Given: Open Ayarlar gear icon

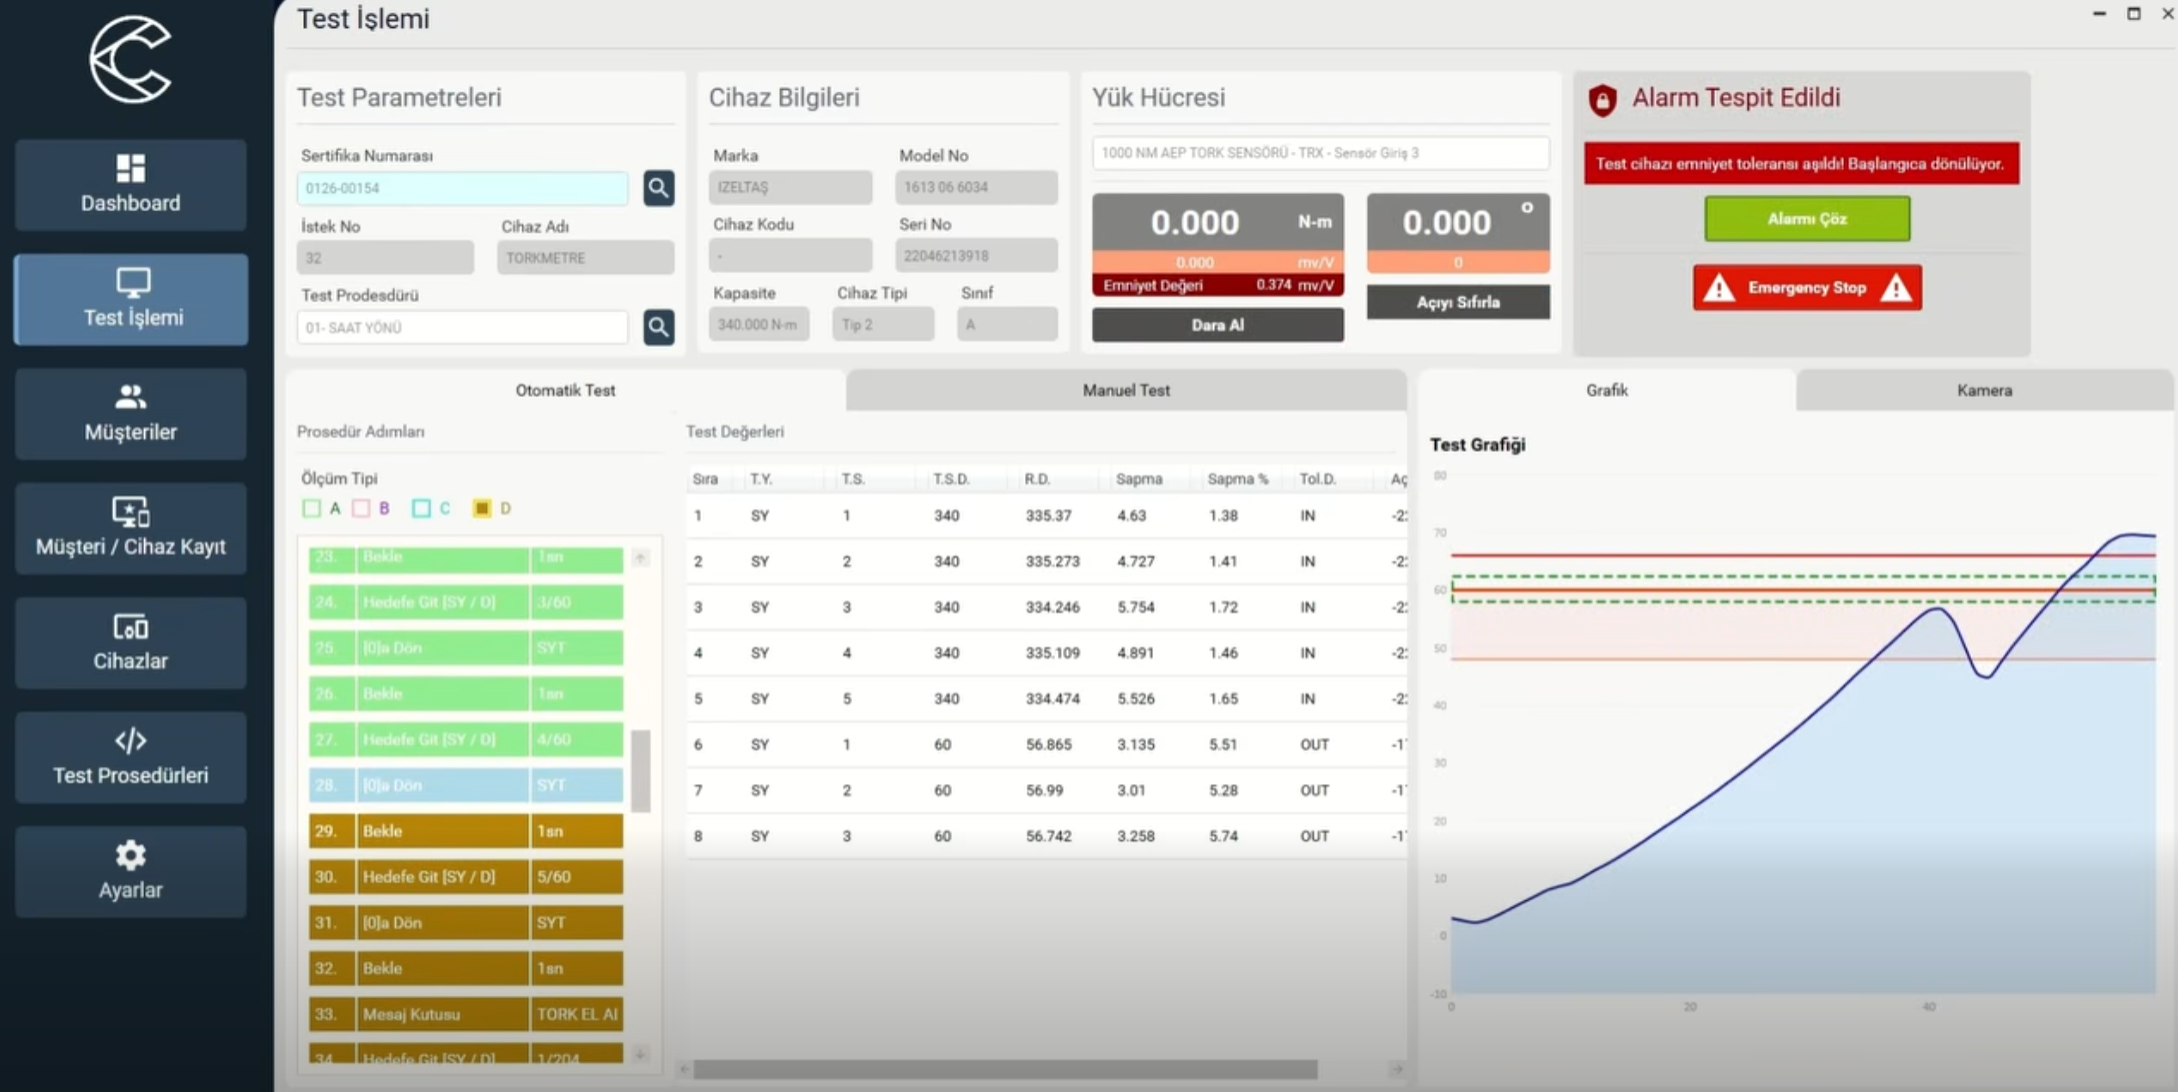Looking at the screenshot, I should click(x=130, y=855).
